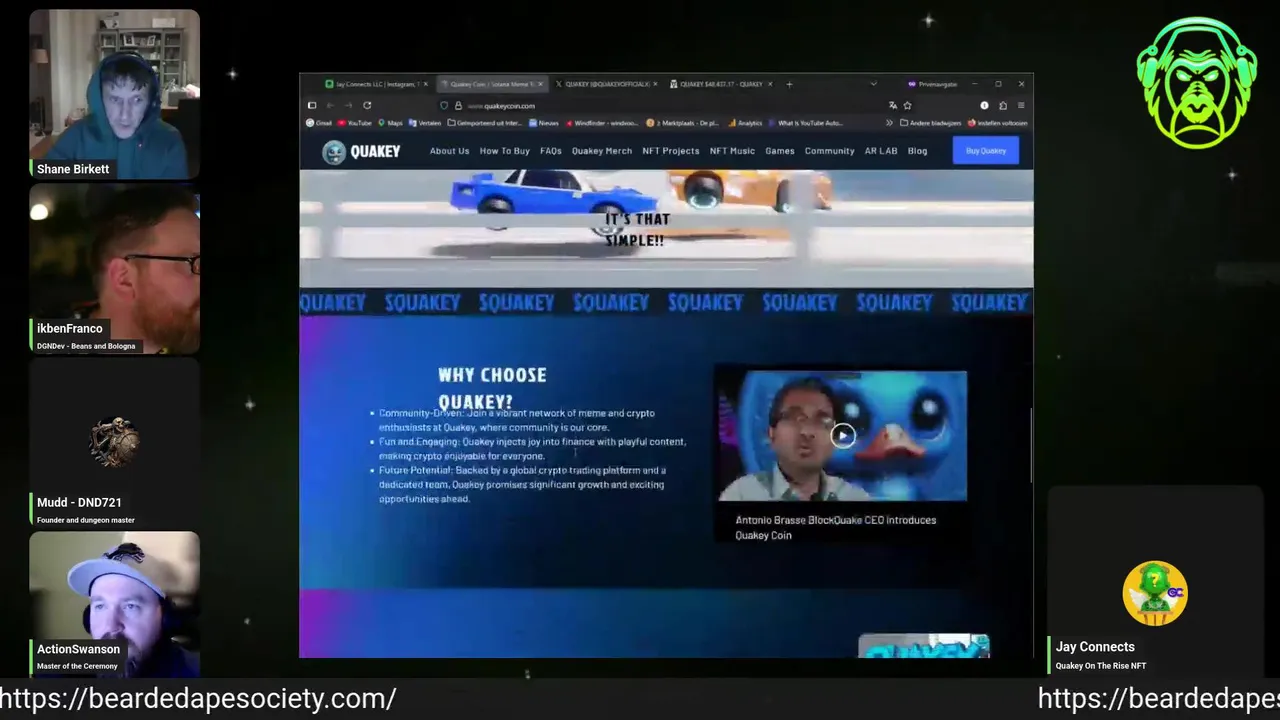Open Community in site navigation

[829, 151]
